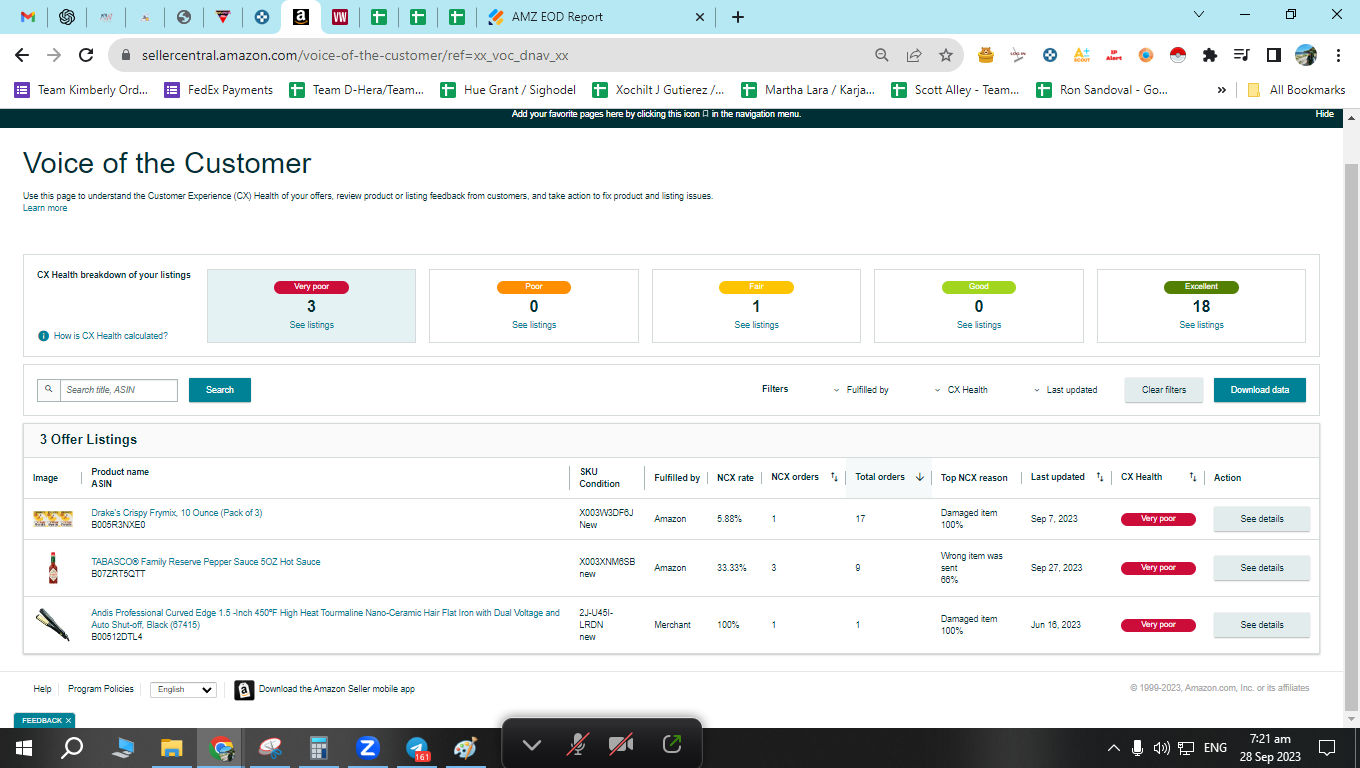Bookmark this page with the star icon
The height and width of the screenshot is (768, 1360).
pos(945,55)
